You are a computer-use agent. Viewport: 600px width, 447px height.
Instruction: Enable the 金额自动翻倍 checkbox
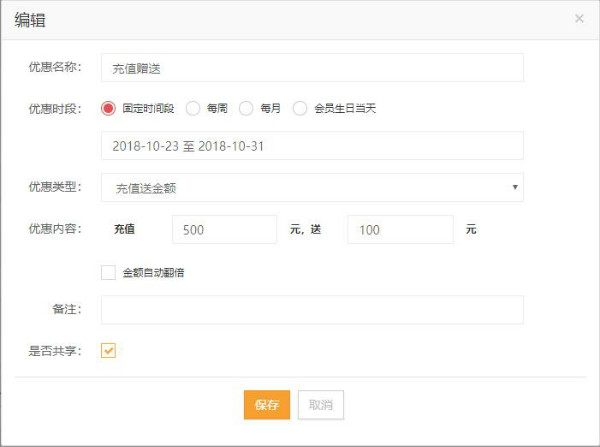point(109,271)
